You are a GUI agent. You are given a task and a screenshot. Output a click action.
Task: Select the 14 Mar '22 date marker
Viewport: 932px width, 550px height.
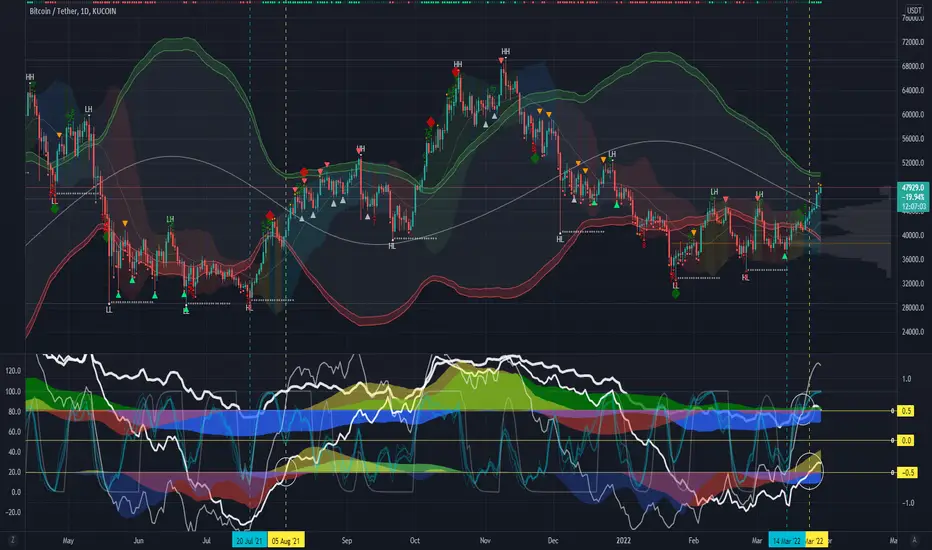[786, 540]
